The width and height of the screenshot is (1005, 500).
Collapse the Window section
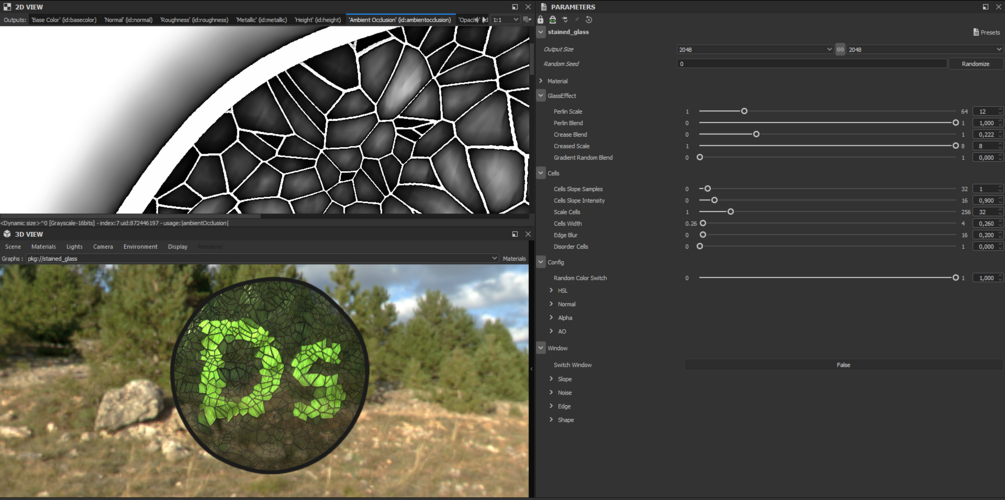(542, 348)
